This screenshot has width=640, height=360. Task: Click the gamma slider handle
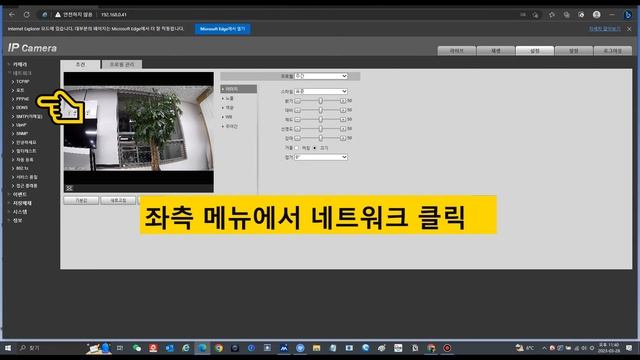(321, 138)
